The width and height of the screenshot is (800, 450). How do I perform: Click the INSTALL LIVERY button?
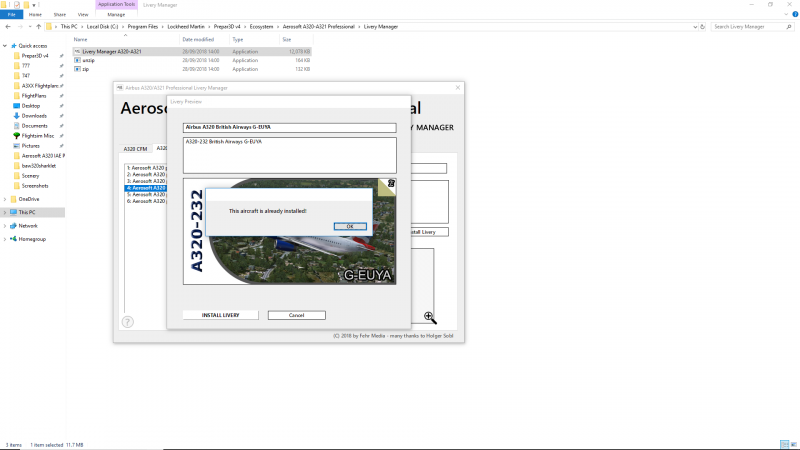(x=220, y=315)
